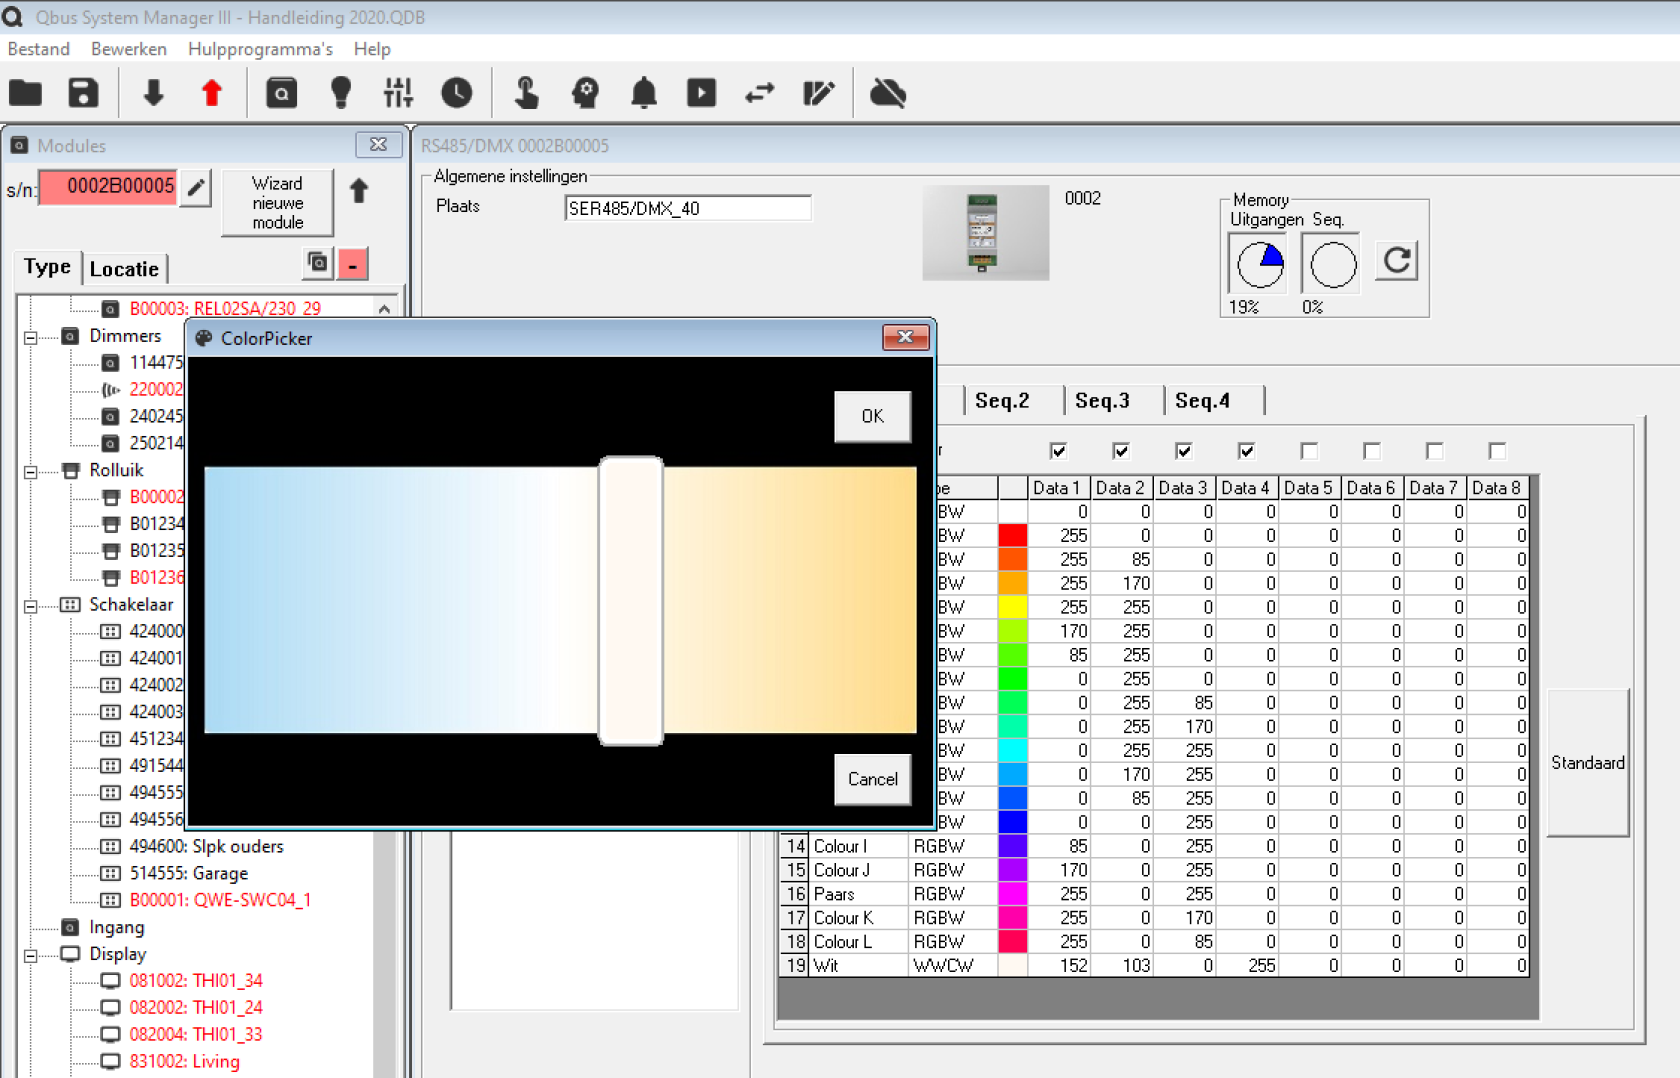Uncheck the Data 2 column checkbox
Screen dimensions: 1680x1078
(x=1121, y=451)
